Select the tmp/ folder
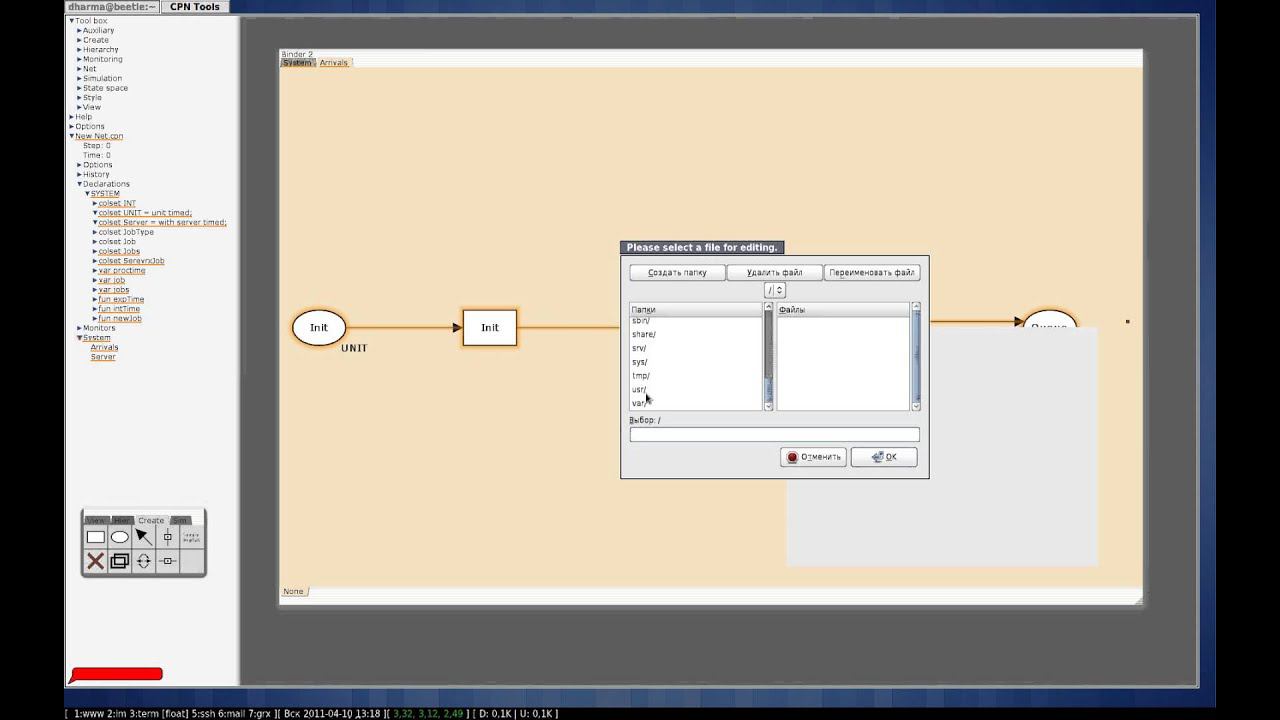 pyautogui.click(x=641, y=376)
